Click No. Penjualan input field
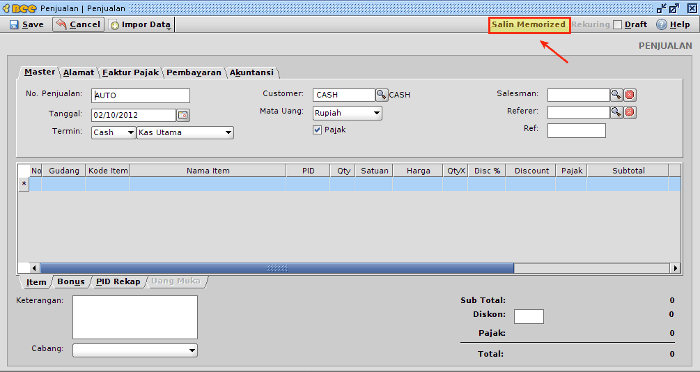 tap(140, 95)
